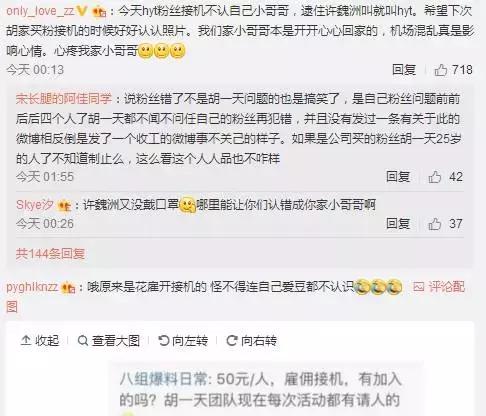Reply to only_love_zz's comment at 00:13
The image size is (486, 416).
tap(404, 70)
